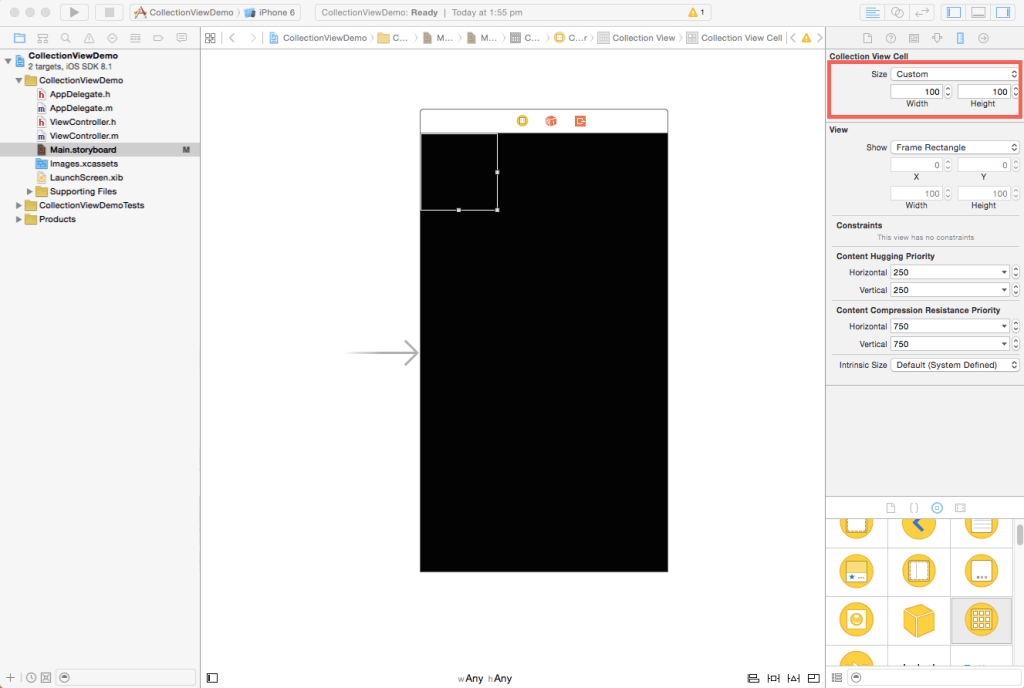Increment the cell Width stepper
This screenshot has width=1024, height=688.
tap(948, 89)
